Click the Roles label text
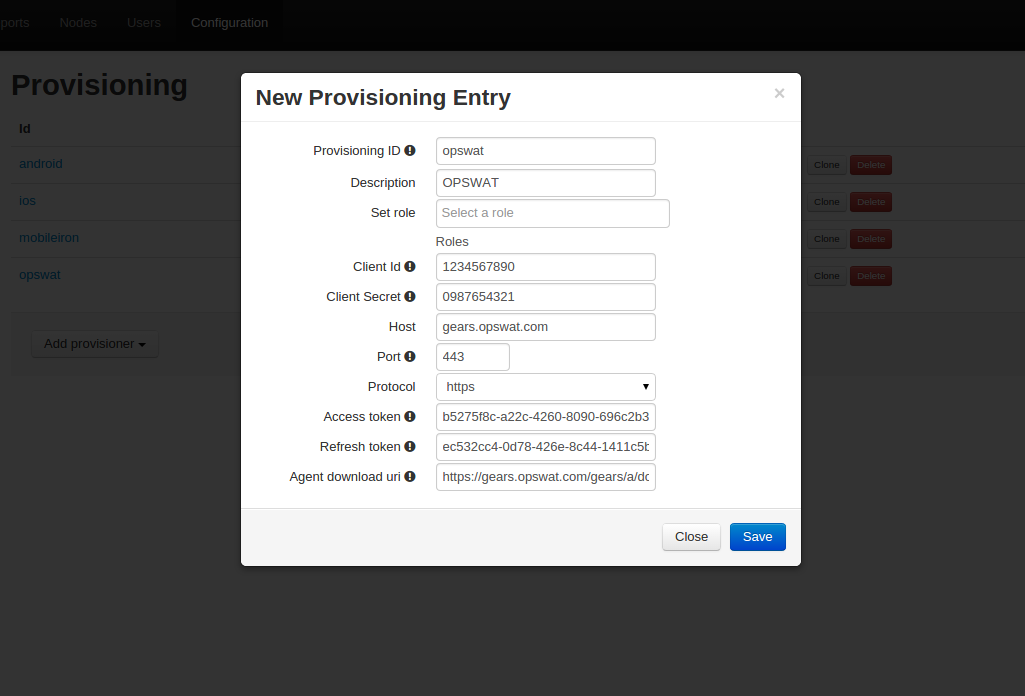The image size is (1025, 696). (452, 242)
